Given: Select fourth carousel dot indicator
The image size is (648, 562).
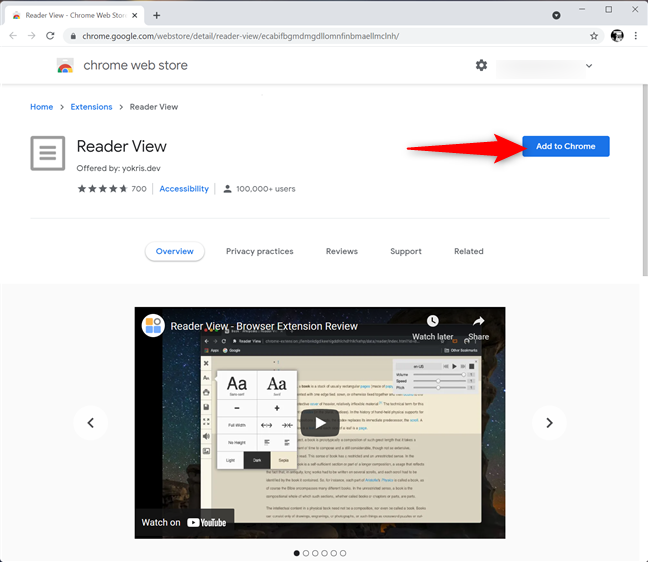Looking at the screenshot, I should pos(324,553).
